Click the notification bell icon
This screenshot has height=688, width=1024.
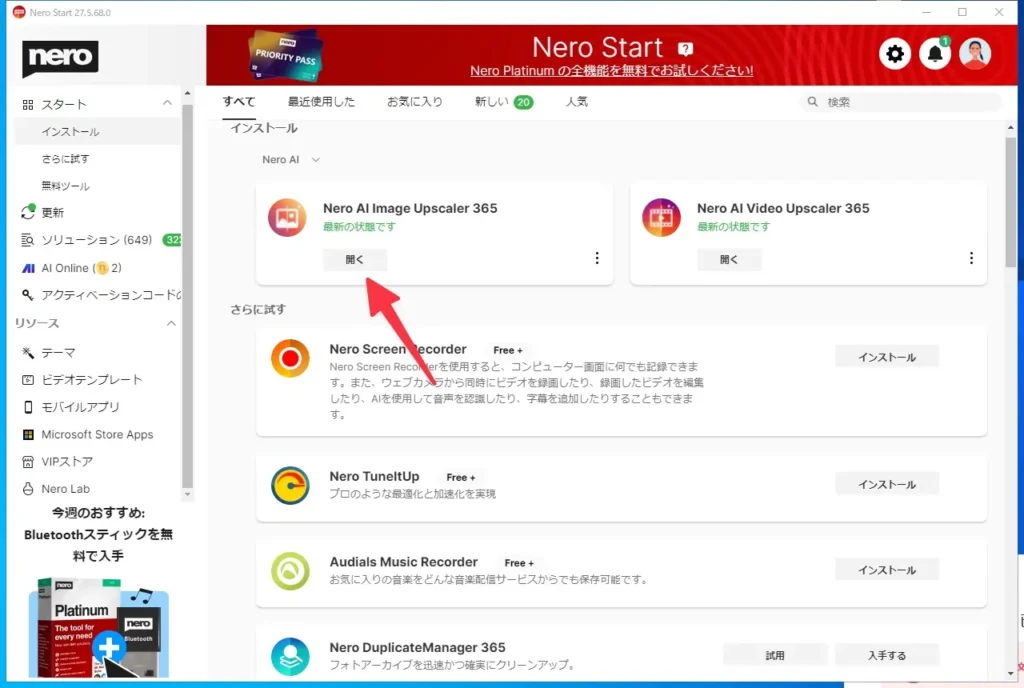[x=935, y=54]
